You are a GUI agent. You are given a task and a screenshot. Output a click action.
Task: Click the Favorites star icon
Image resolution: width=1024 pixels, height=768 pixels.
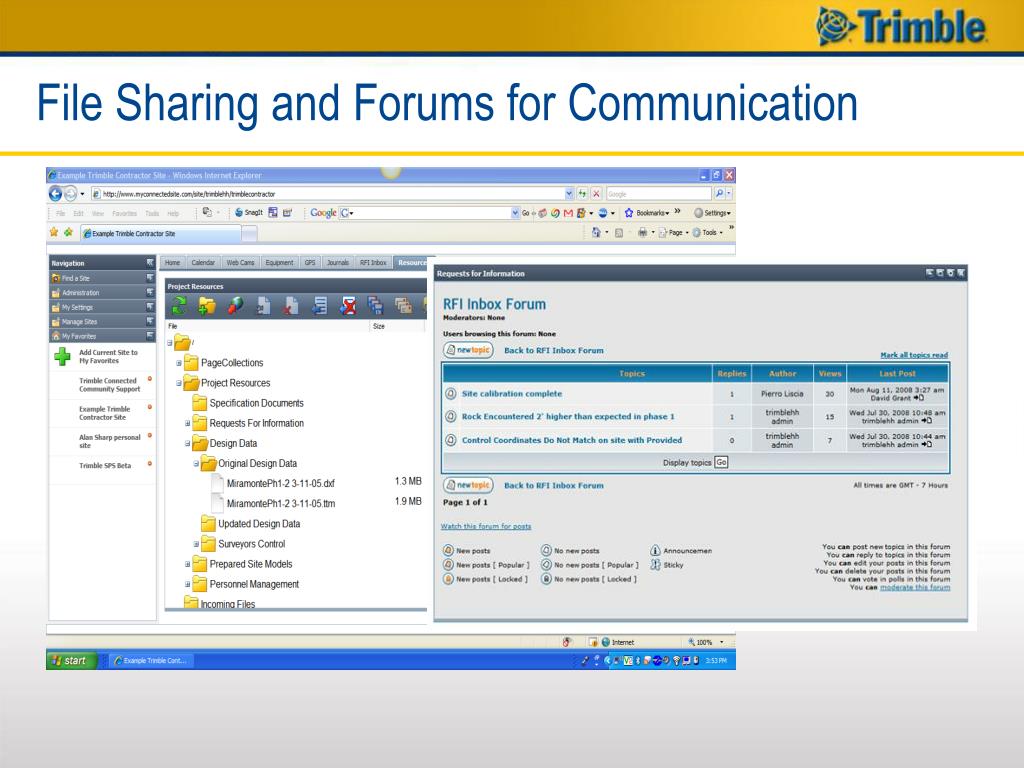pos(54,232)
